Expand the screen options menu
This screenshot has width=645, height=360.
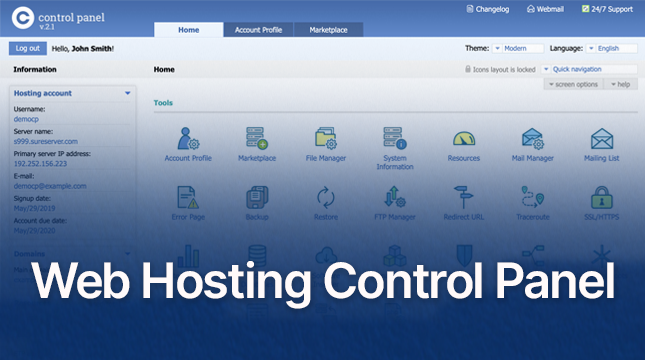(573, 84)
